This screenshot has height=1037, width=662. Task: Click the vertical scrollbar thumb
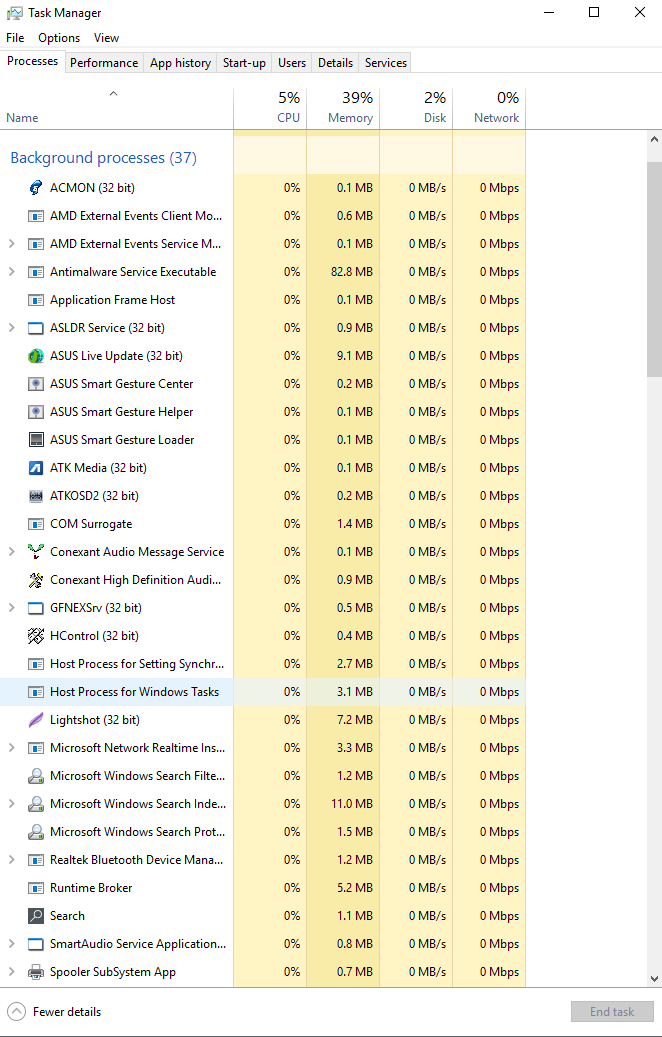tap(654, 268)
